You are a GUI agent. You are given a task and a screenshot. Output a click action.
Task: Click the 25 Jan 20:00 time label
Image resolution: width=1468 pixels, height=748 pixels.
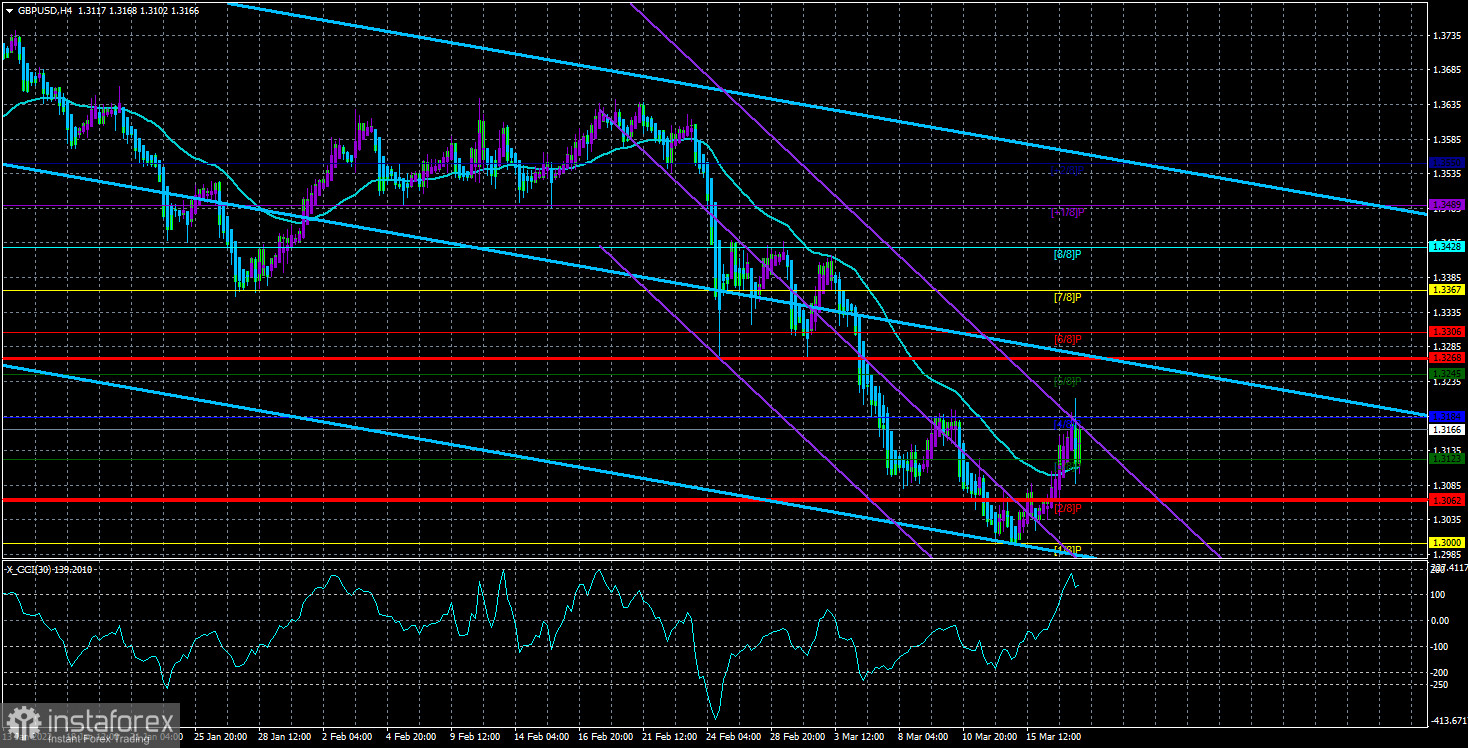(x=221, y=737)
